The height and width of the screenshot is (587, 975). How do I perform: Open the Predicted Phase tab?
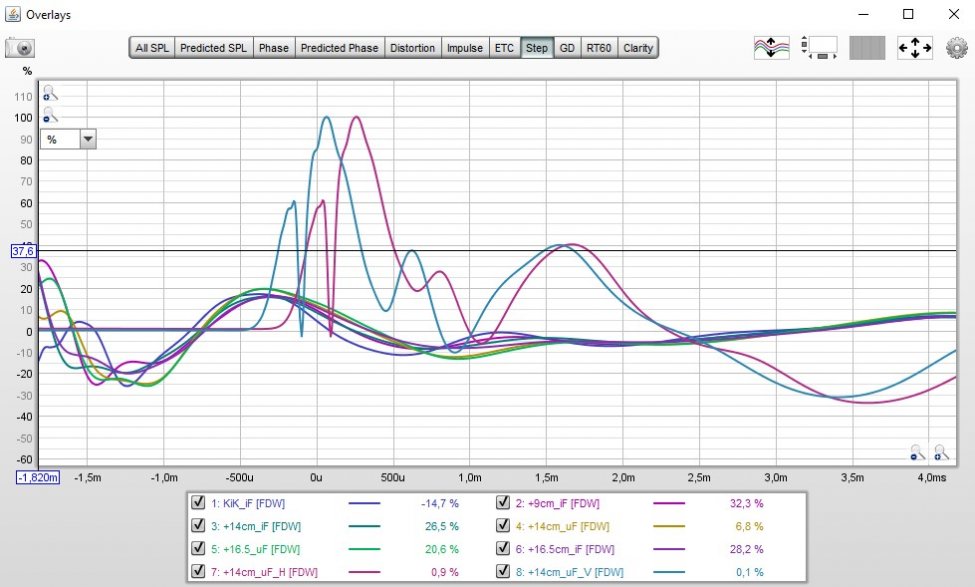click(340, 48)
